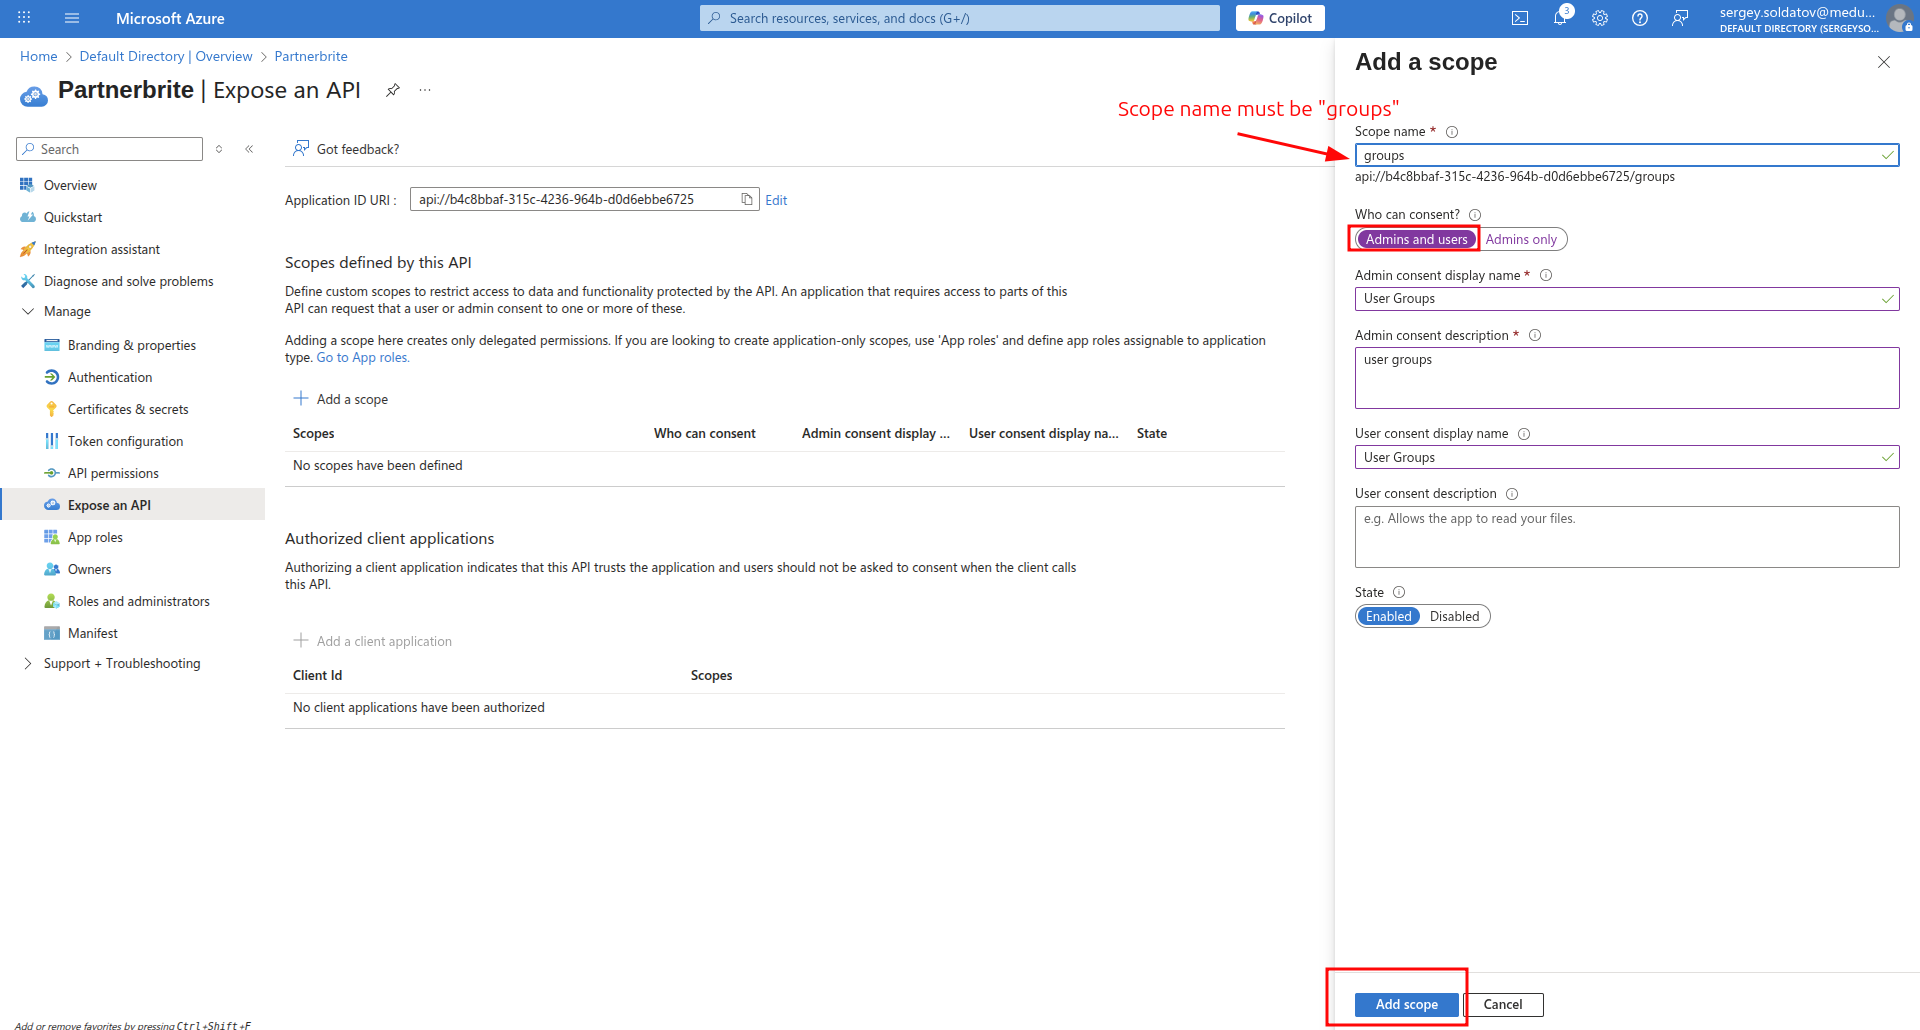
Task: Open API permissions
Action: coord(113,473)
